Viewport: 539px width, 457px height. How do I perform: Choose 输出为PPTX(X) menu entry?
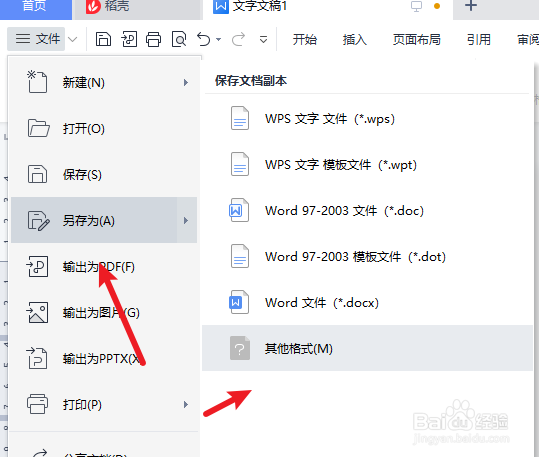coord(104,359)
